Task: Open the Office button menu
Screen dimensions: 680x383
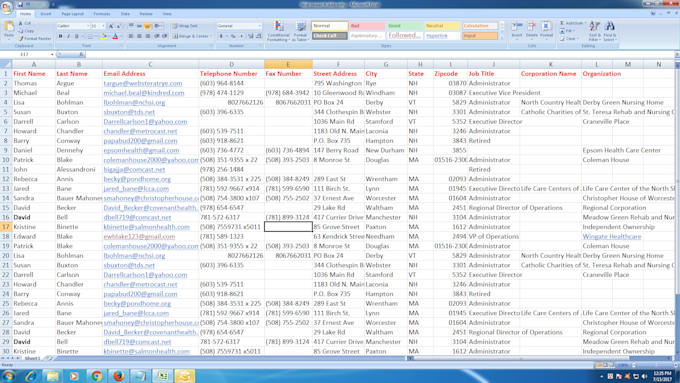Action: [7, 7]
